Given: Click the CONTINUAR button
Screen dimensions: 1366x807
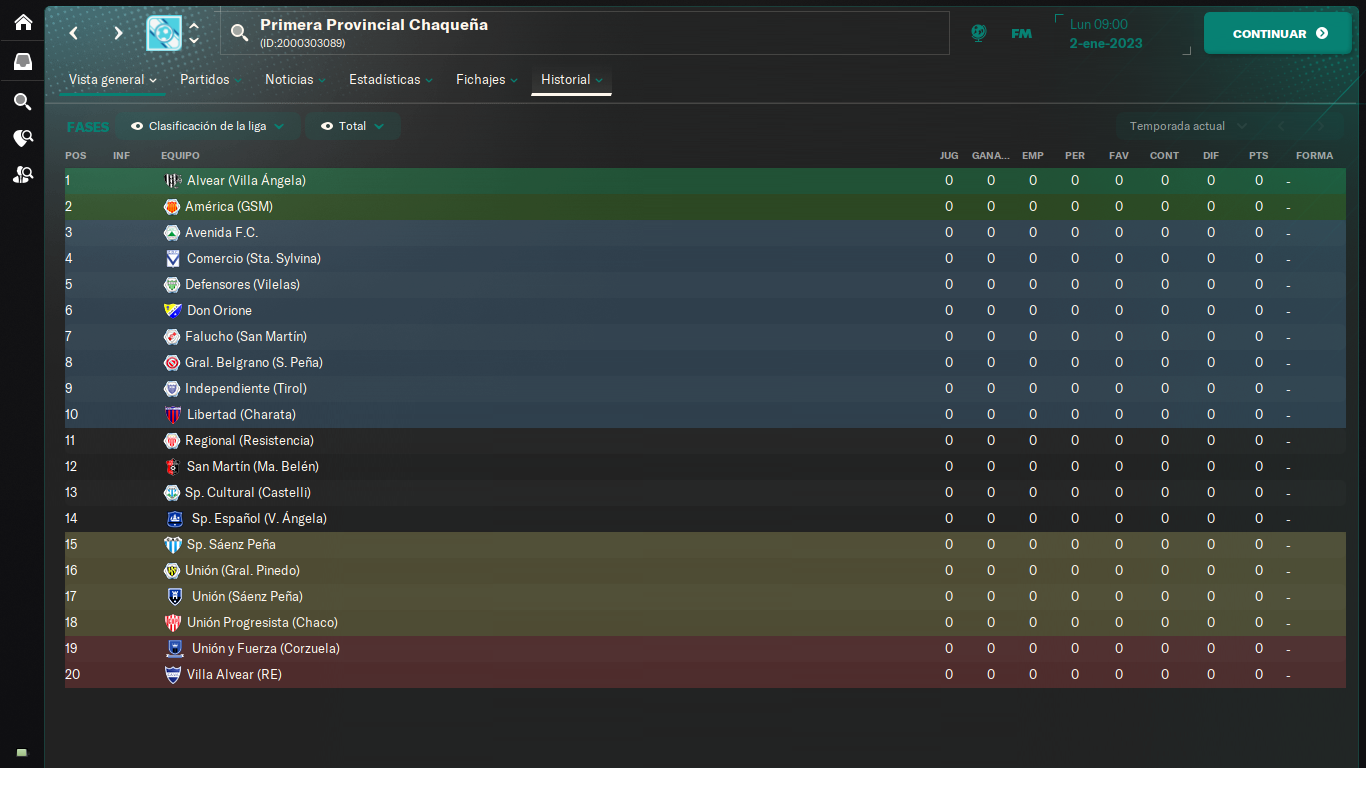Looking at the screenshot, I should click(x=1278, y=33).
